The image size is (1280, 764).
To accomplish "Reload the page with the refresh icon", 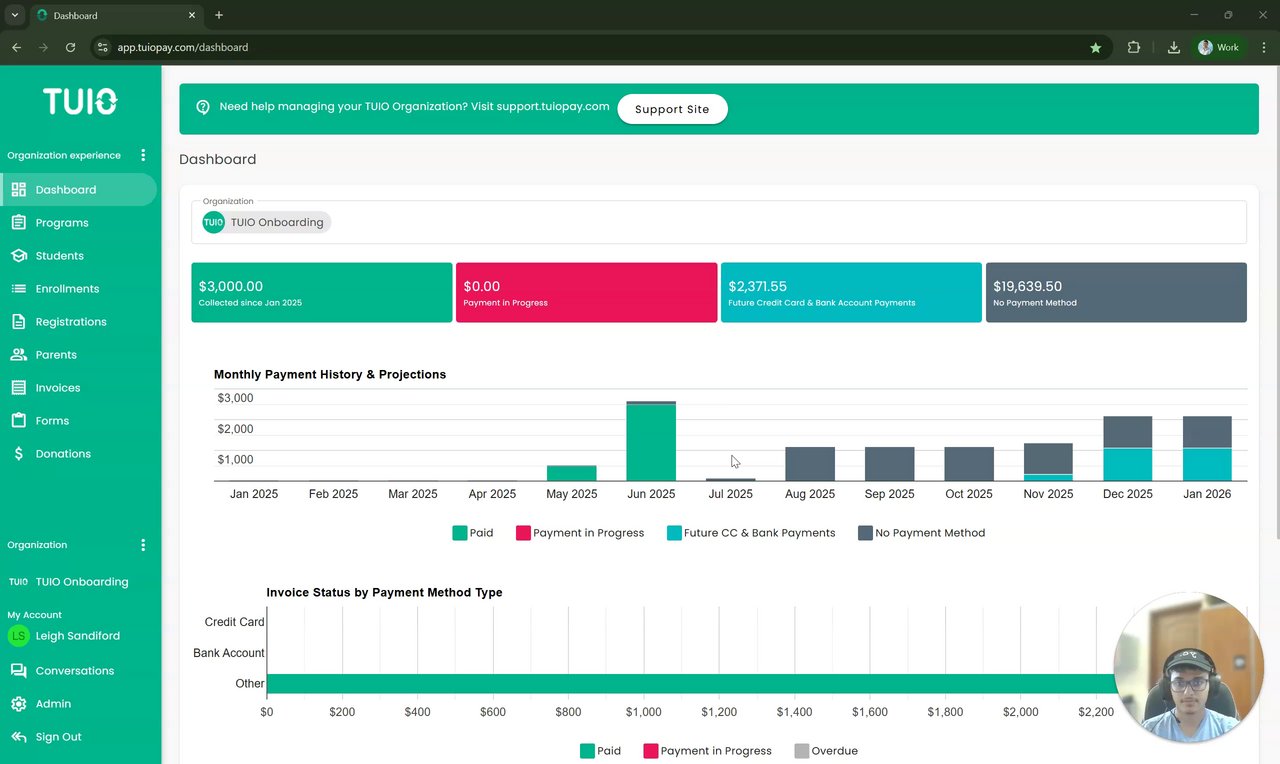I will [70, 47].
